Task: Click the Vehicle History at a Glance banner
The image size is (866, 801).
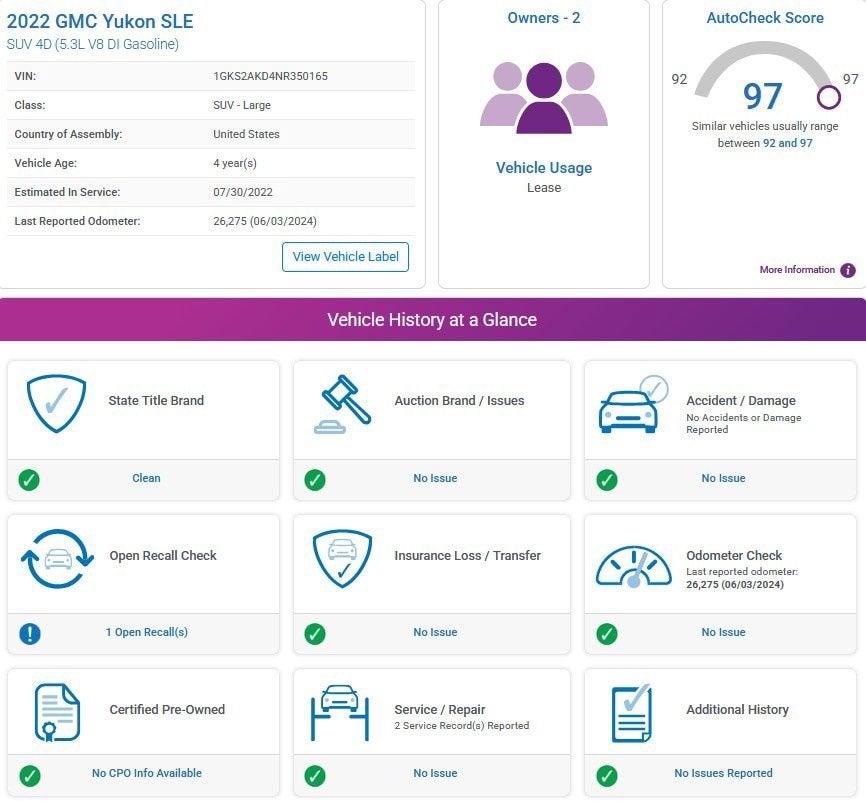Action: click(433, 319)
